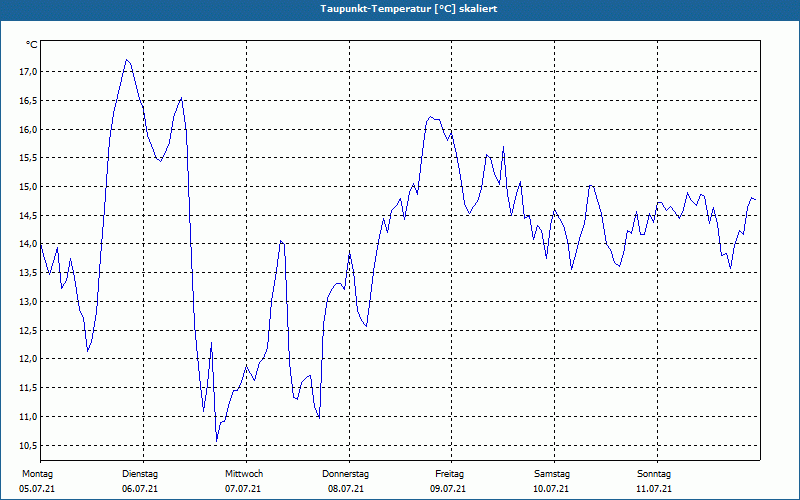
Task: Click the 11.07.21 date label
Action: point(654,489)
